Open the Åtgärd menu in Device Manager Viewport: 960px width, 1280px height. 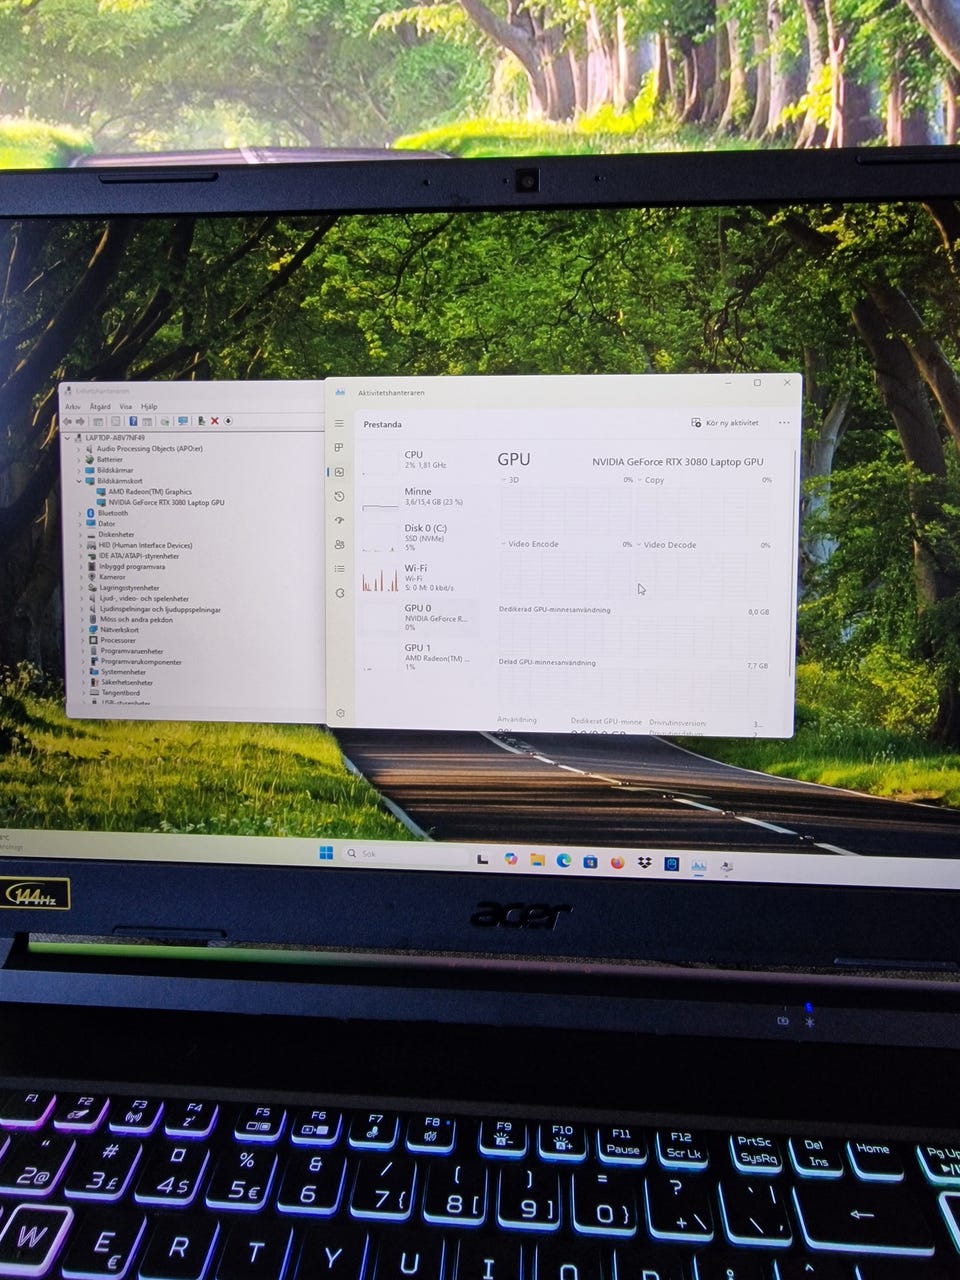coord(100,407)
